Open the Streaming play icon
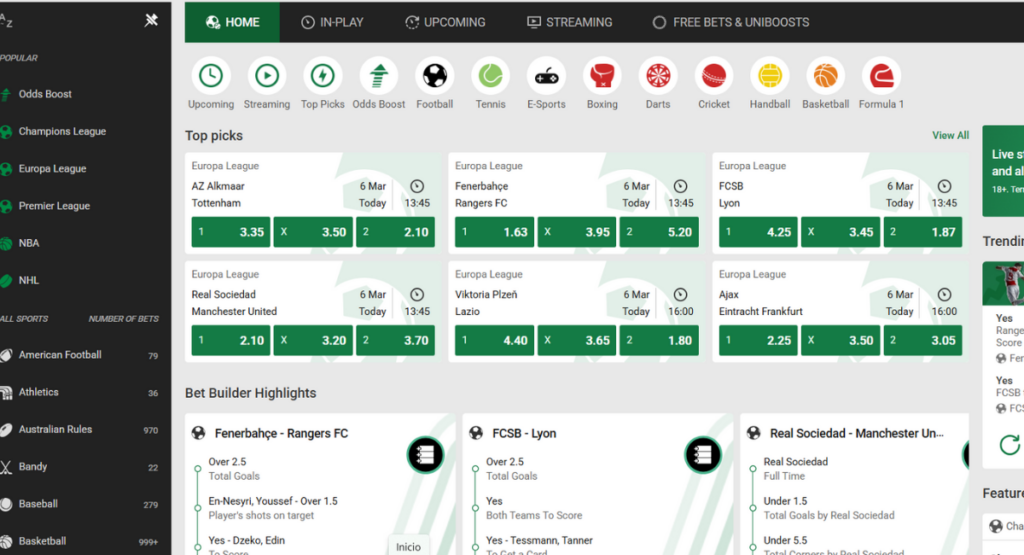Image resolution: width=1024 pixels, height=555 pixels. pos(266,76)
